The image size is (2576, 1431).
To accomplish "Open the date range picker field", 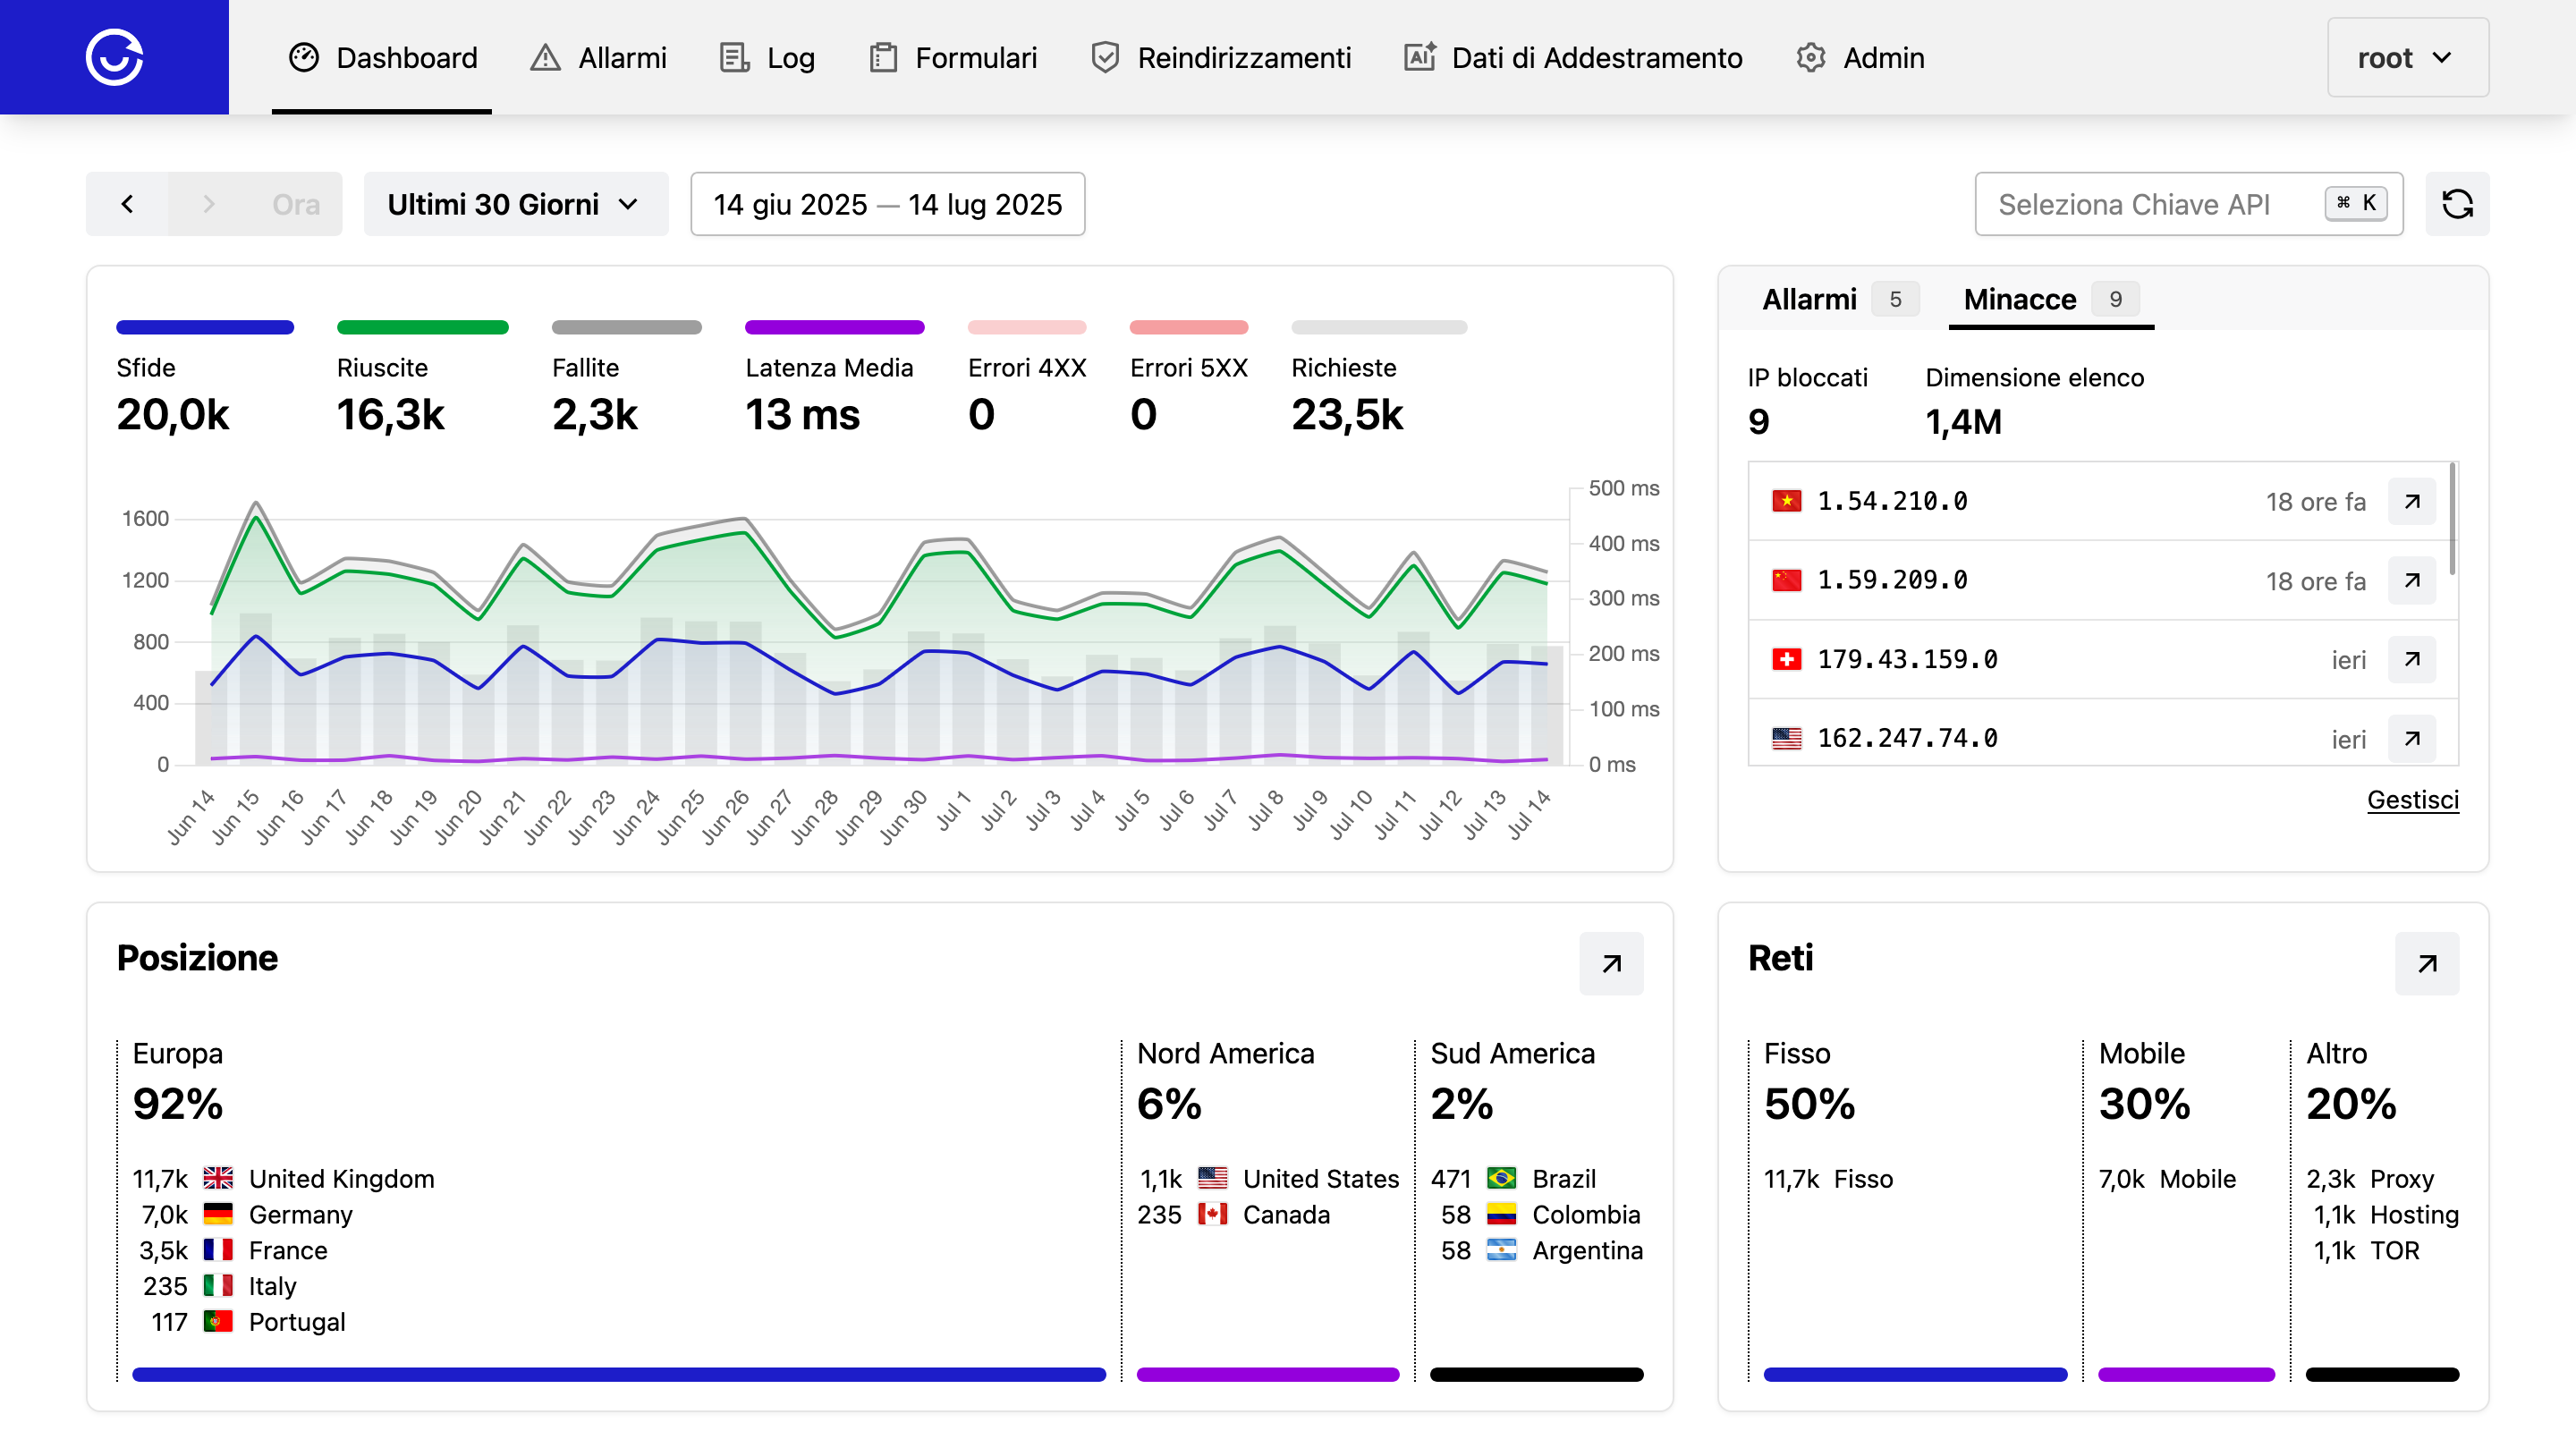I will point(888,204).
